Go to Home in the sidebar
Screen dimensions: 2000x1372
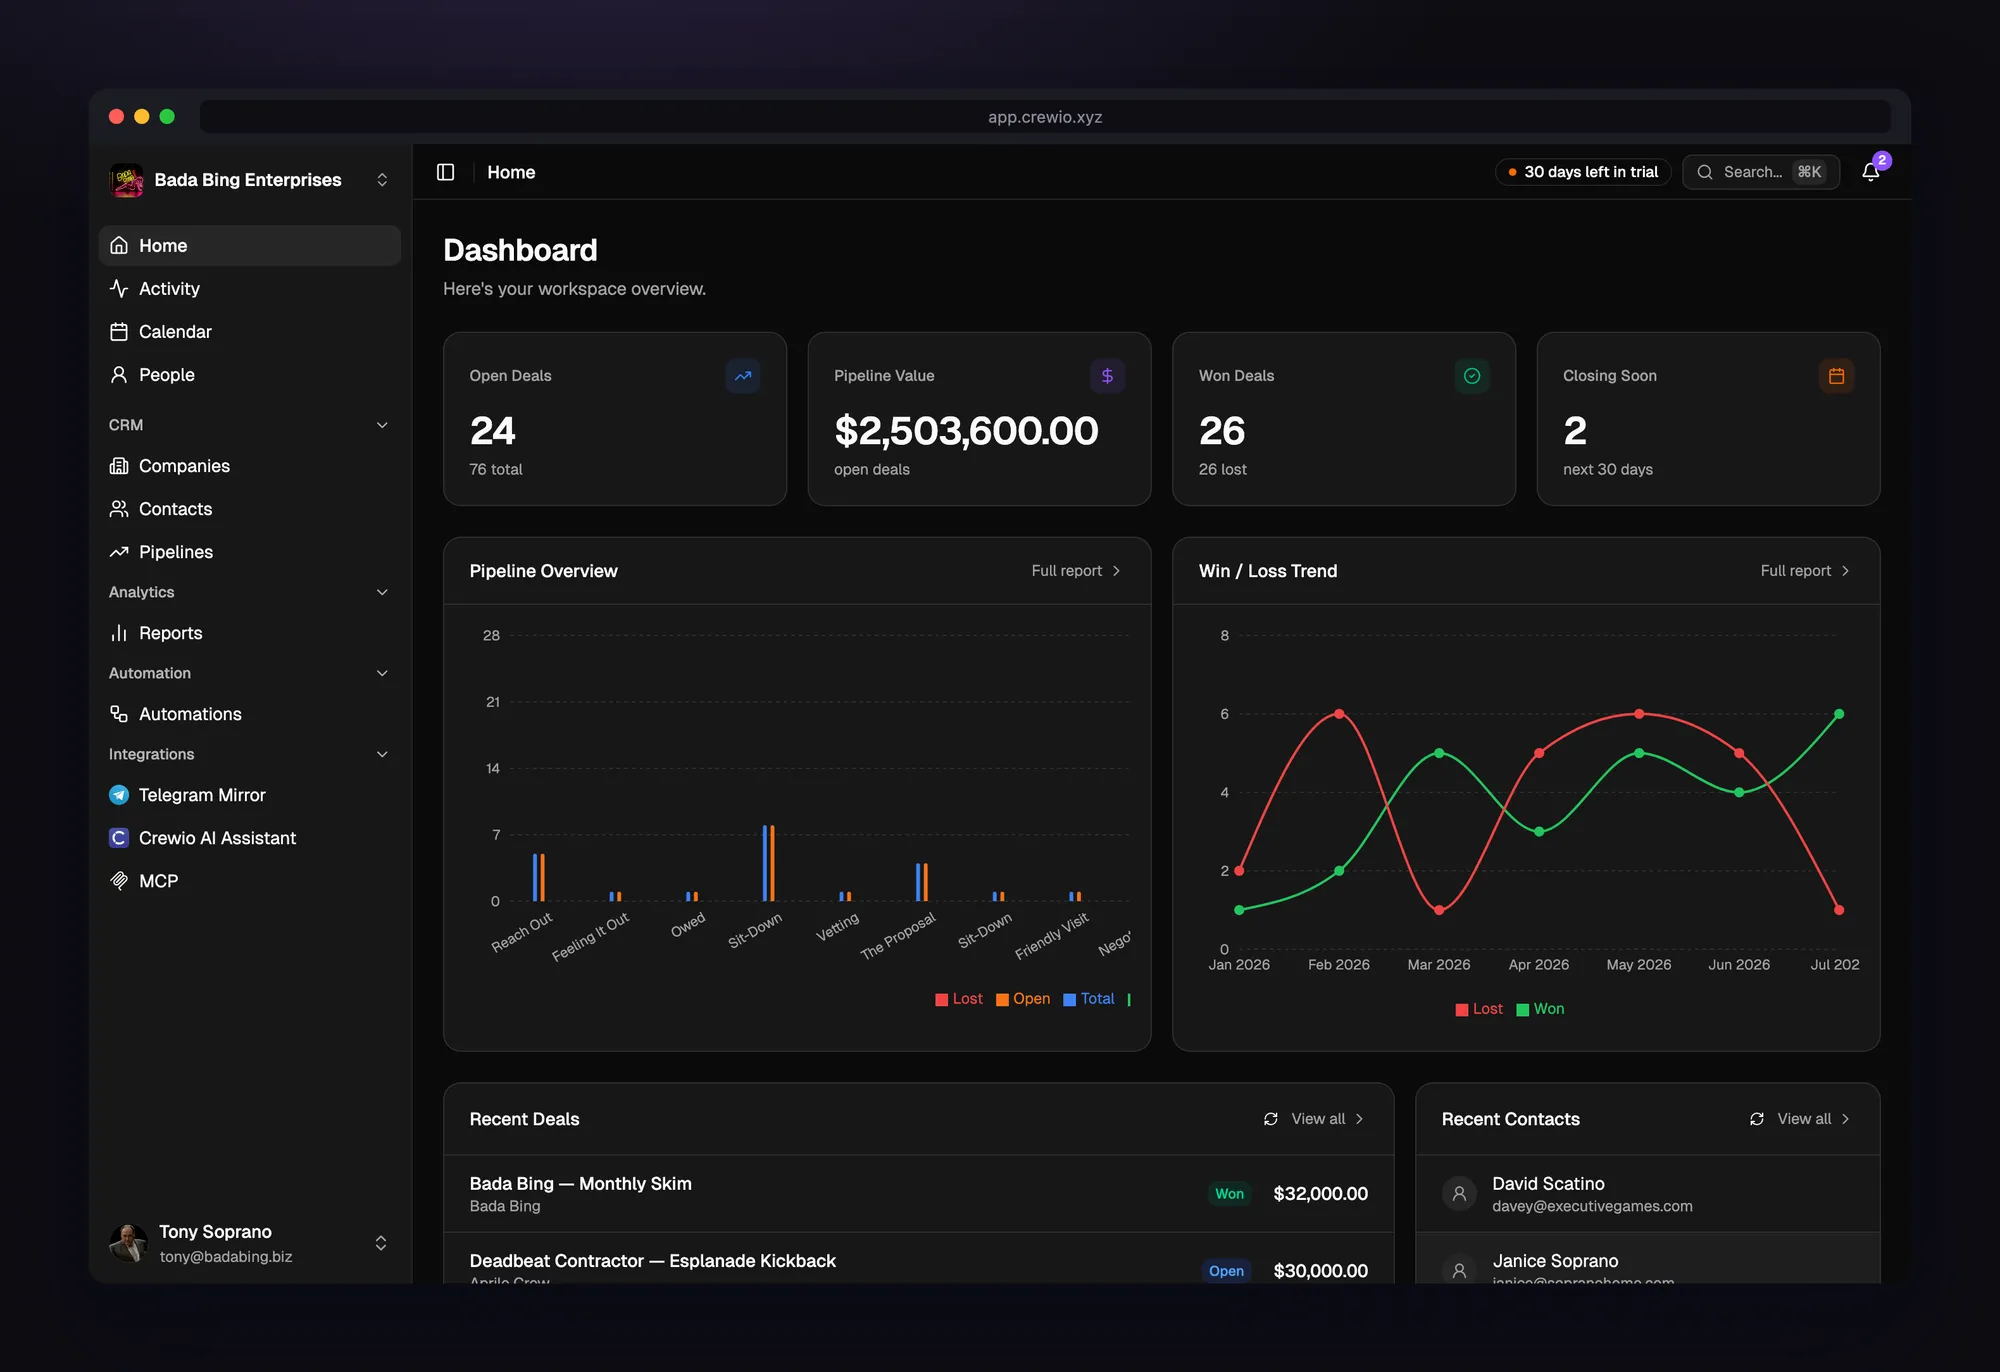click(250, 246)
